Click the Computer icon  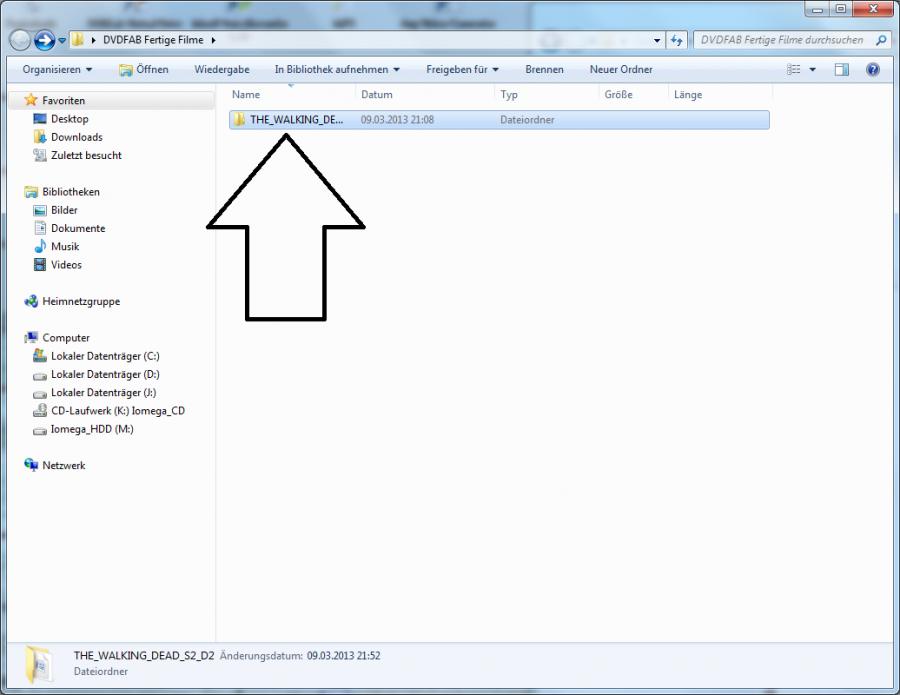point(31,337)
